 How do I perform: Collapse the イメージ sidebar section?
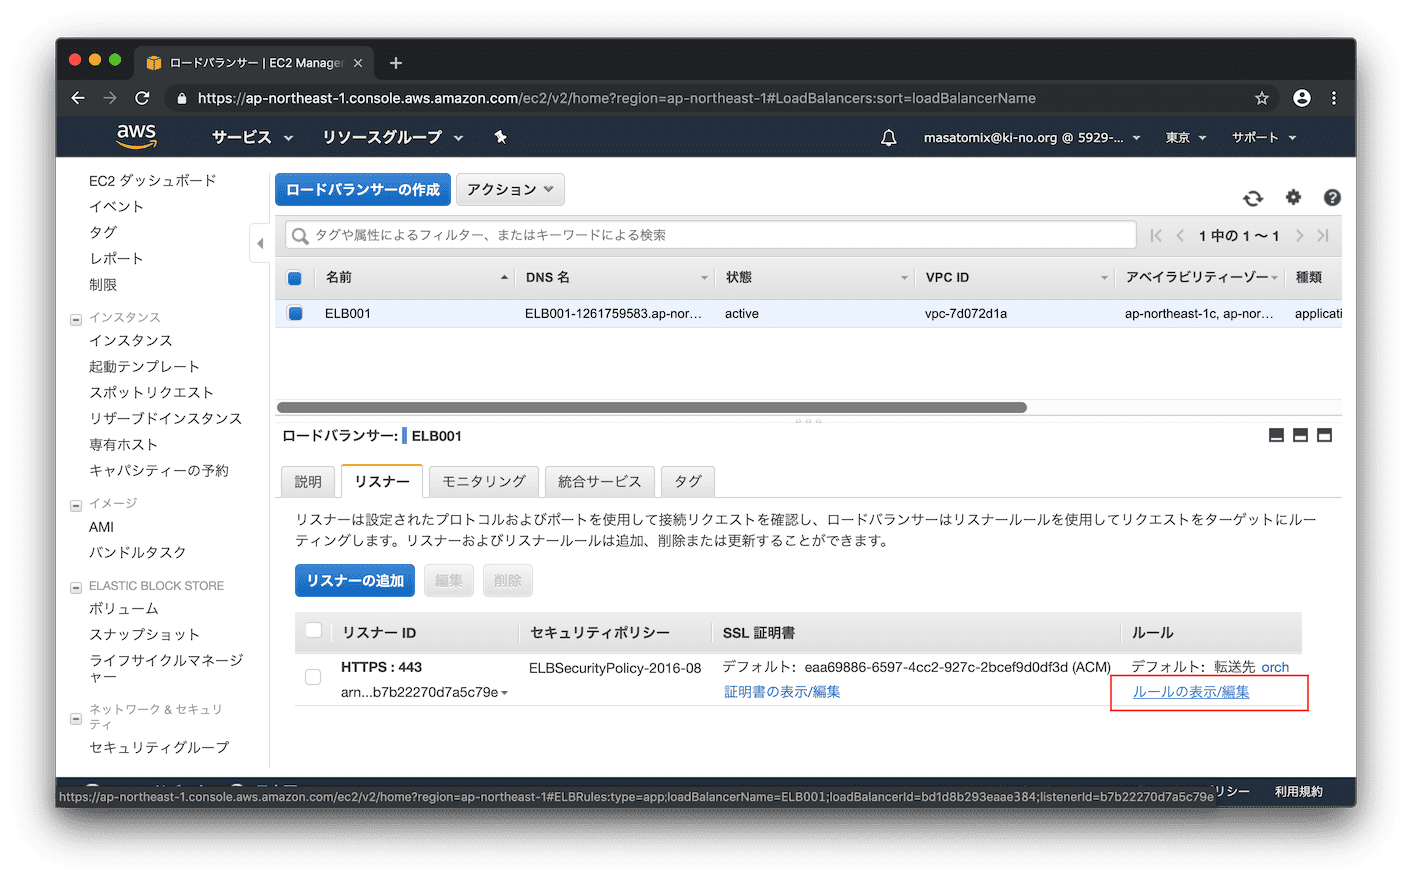[x=76, y=506]
